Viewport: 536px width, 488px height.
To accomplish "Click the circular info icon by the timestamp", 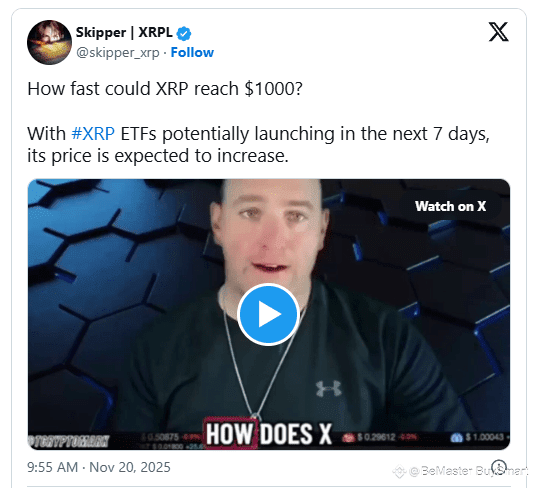I will (499, 467).
